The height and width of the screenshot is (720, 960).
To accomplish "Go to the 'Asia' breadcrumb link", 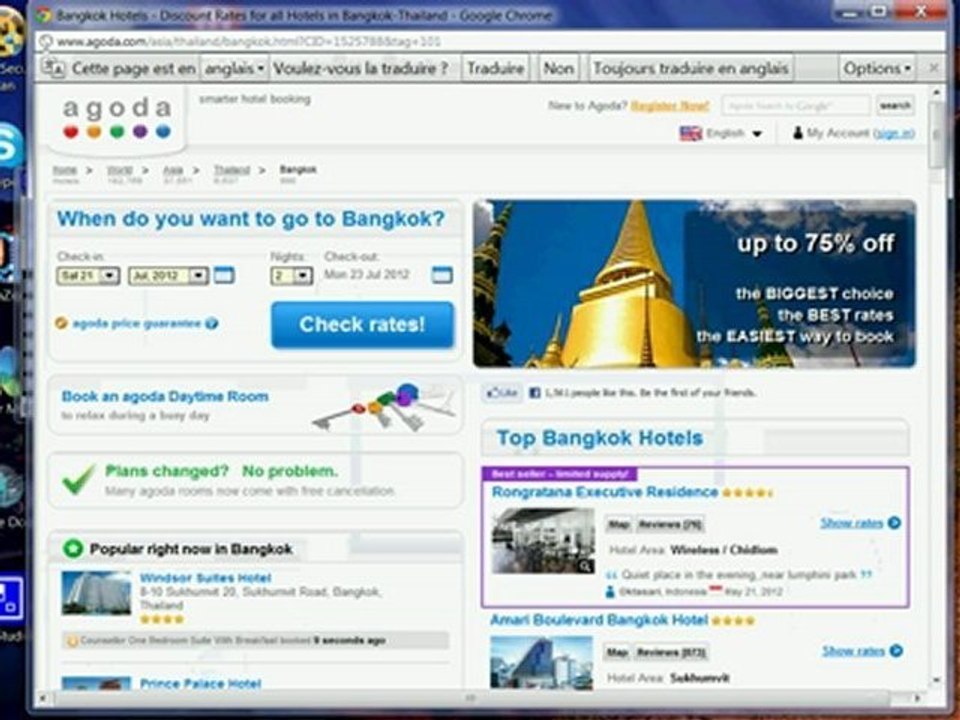I will [173, 170].
